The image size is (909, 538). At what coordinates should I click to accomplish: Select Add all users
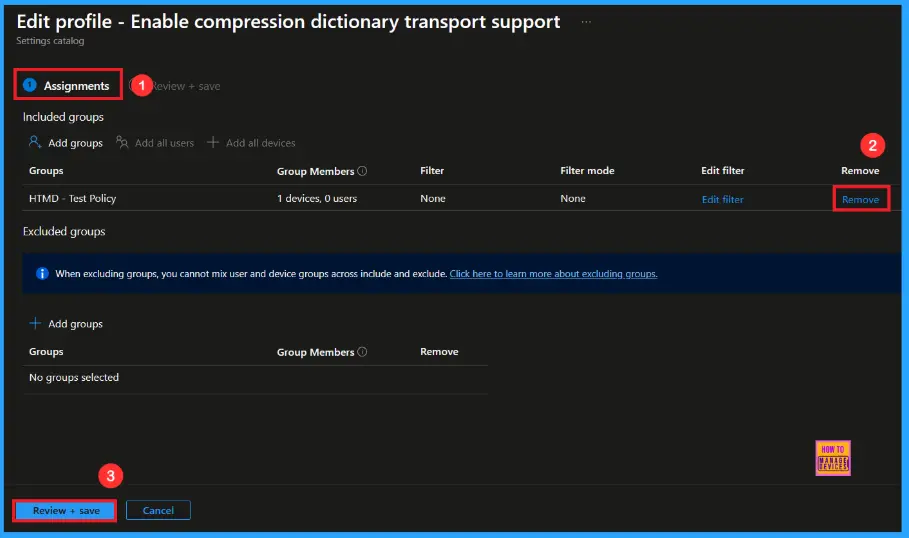(x=164, y=143)
